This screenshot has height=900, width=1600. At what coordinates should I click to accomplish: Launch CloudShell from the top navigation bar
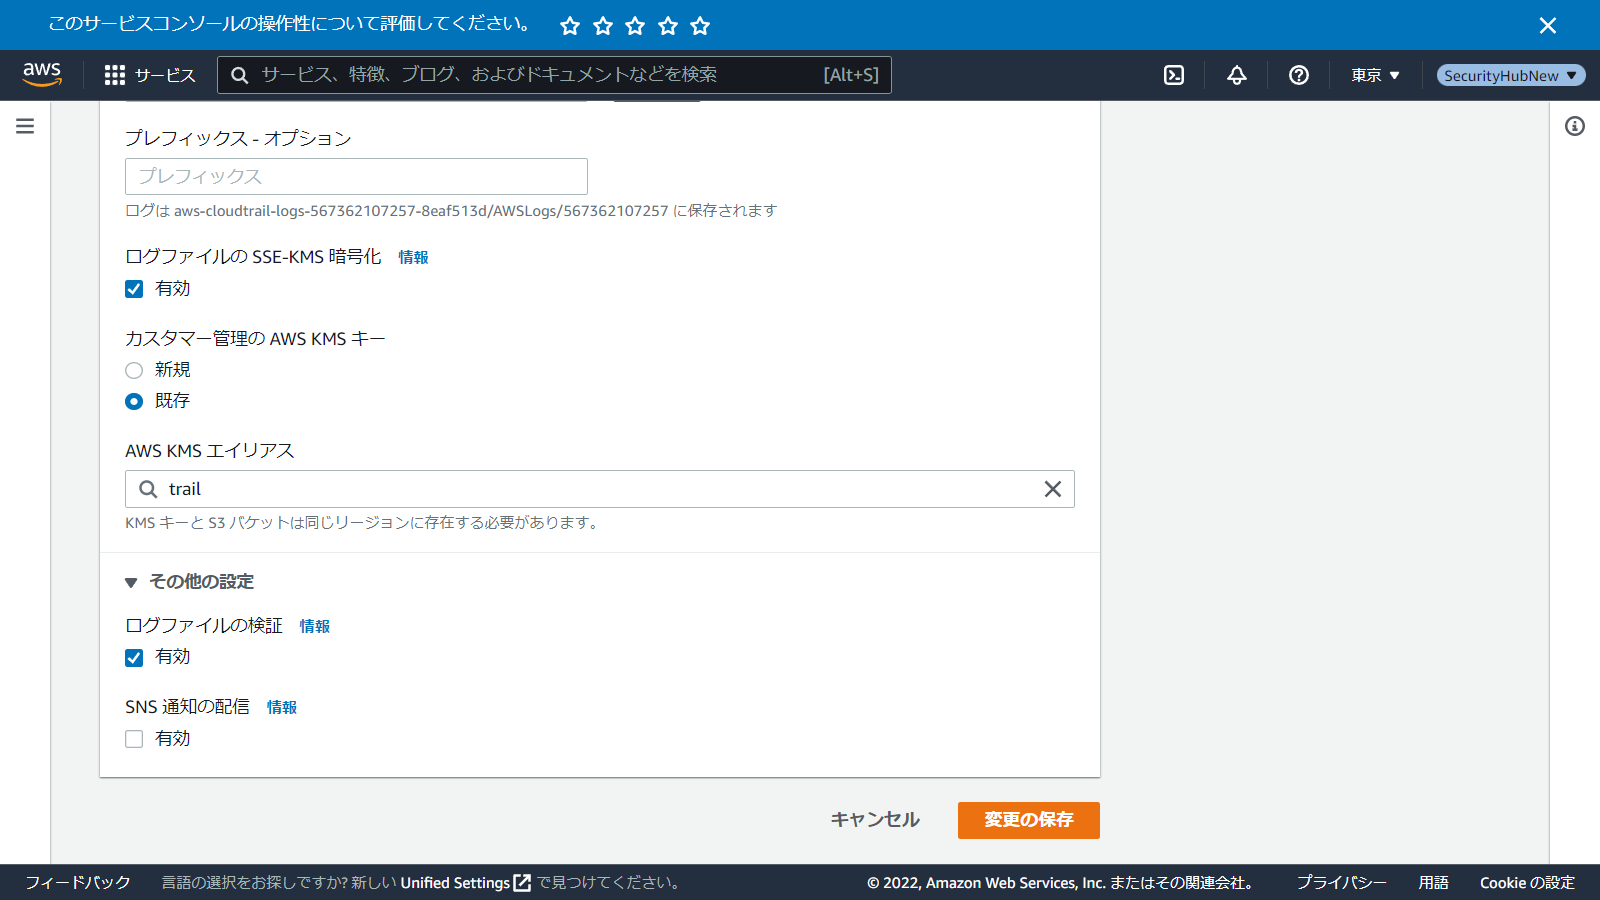(1174, 75)
